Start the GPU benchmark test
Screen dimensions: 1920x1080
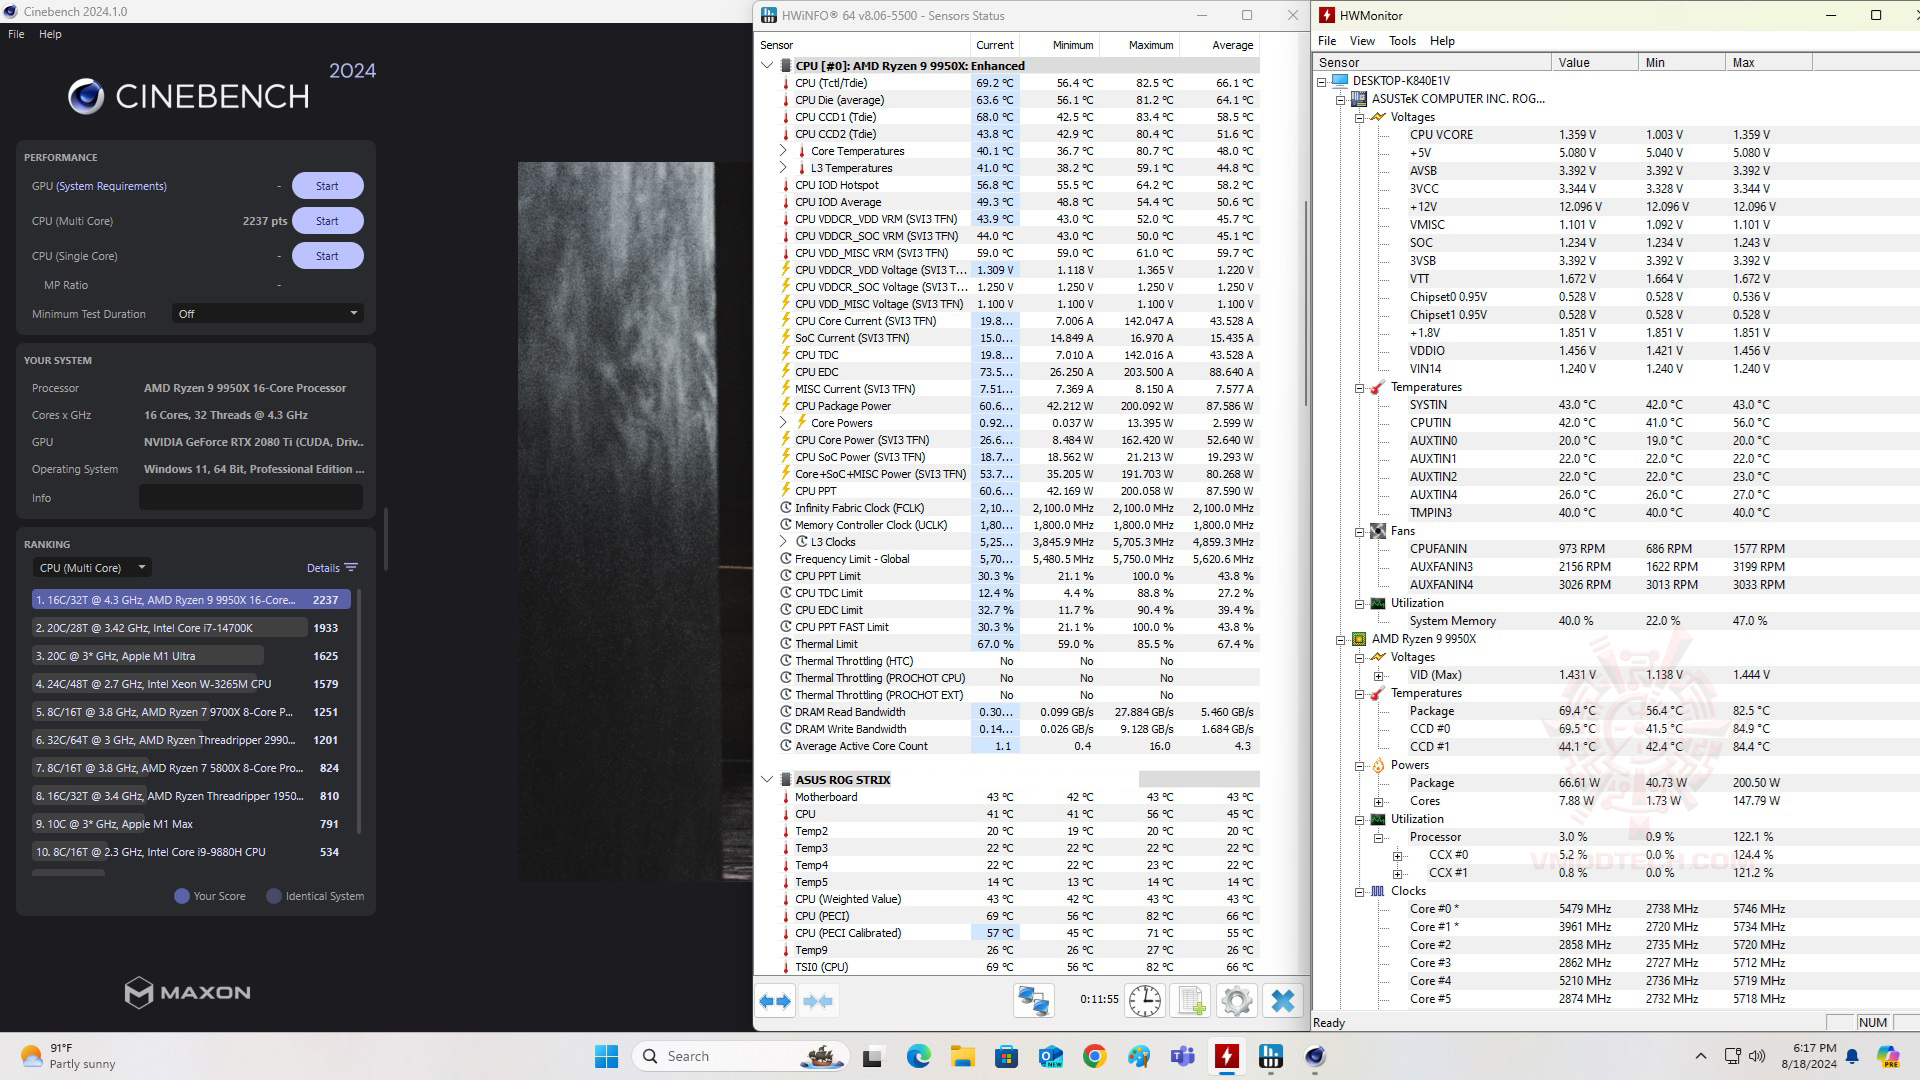[x=327, y=186]
